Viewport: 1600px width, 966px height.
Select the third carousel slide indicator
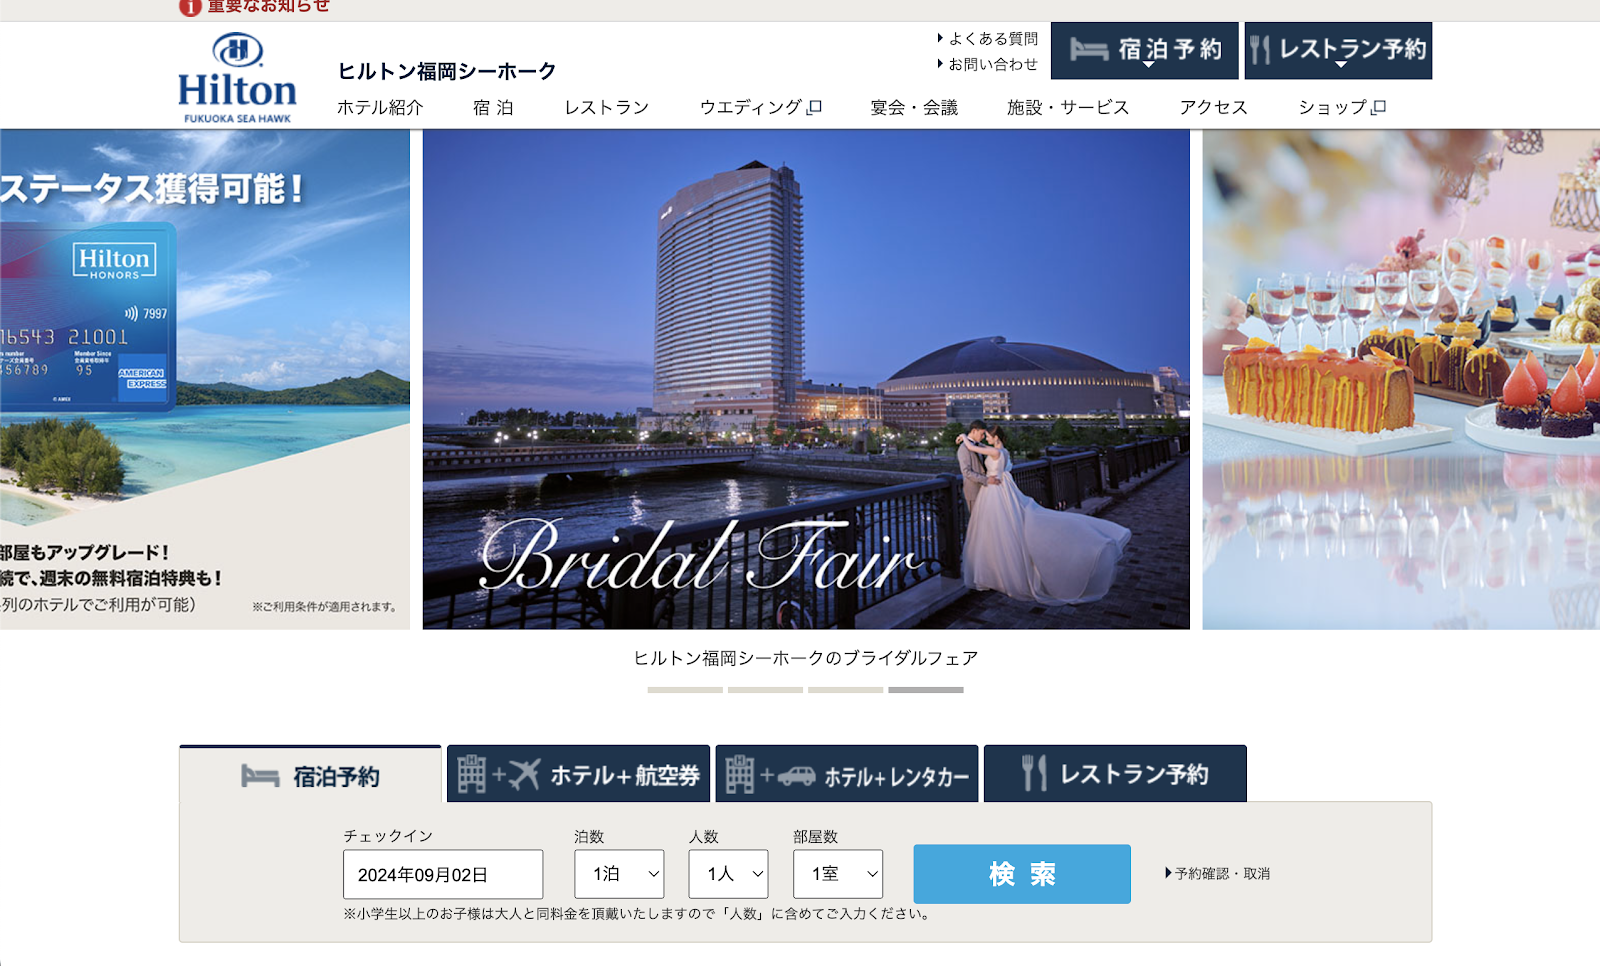tap(846, 690)
